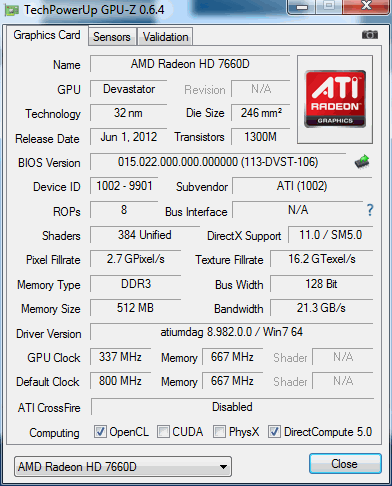
Task: Click the ATI Radeon logo image
Action: [335, 99]
